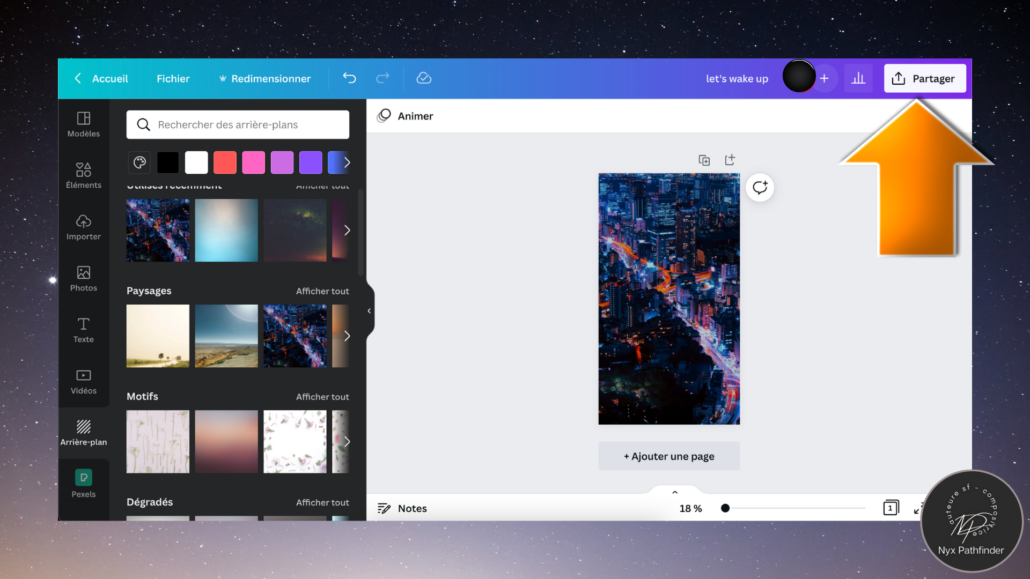Click the 18 % zoom level
1030x579 pixels.
(x=690, y=508)
